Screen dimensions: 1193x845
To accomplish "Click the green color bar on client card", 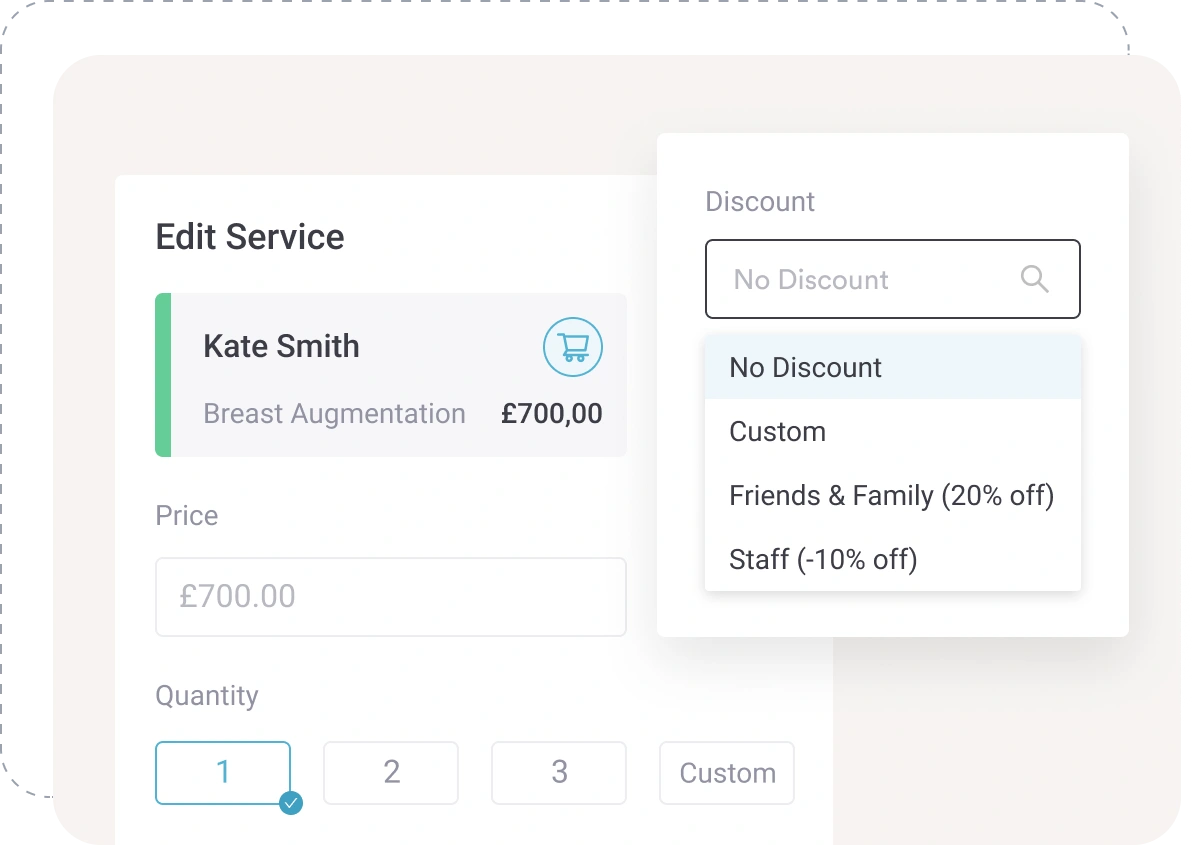I will coord(163,375).
